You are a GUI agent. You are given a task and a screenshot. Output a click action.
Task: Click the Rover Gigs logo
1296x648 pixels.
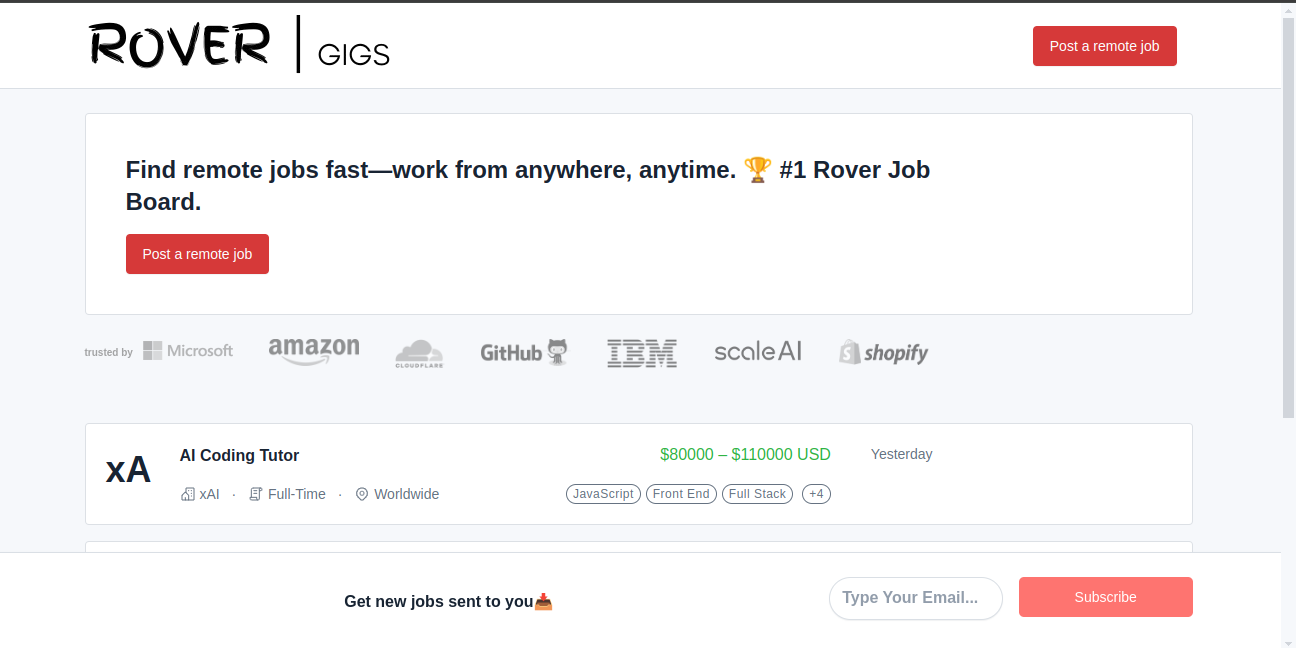click(239, 45)
